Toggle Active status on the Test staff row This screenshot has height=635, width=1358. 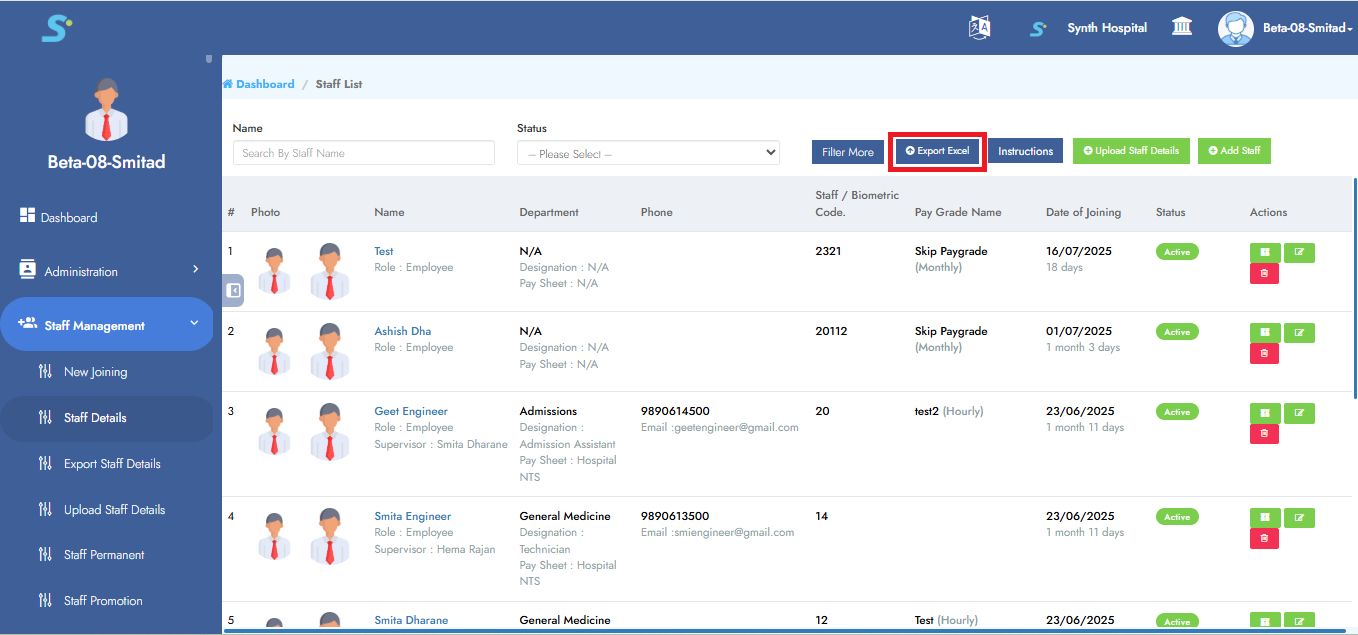1177,251
